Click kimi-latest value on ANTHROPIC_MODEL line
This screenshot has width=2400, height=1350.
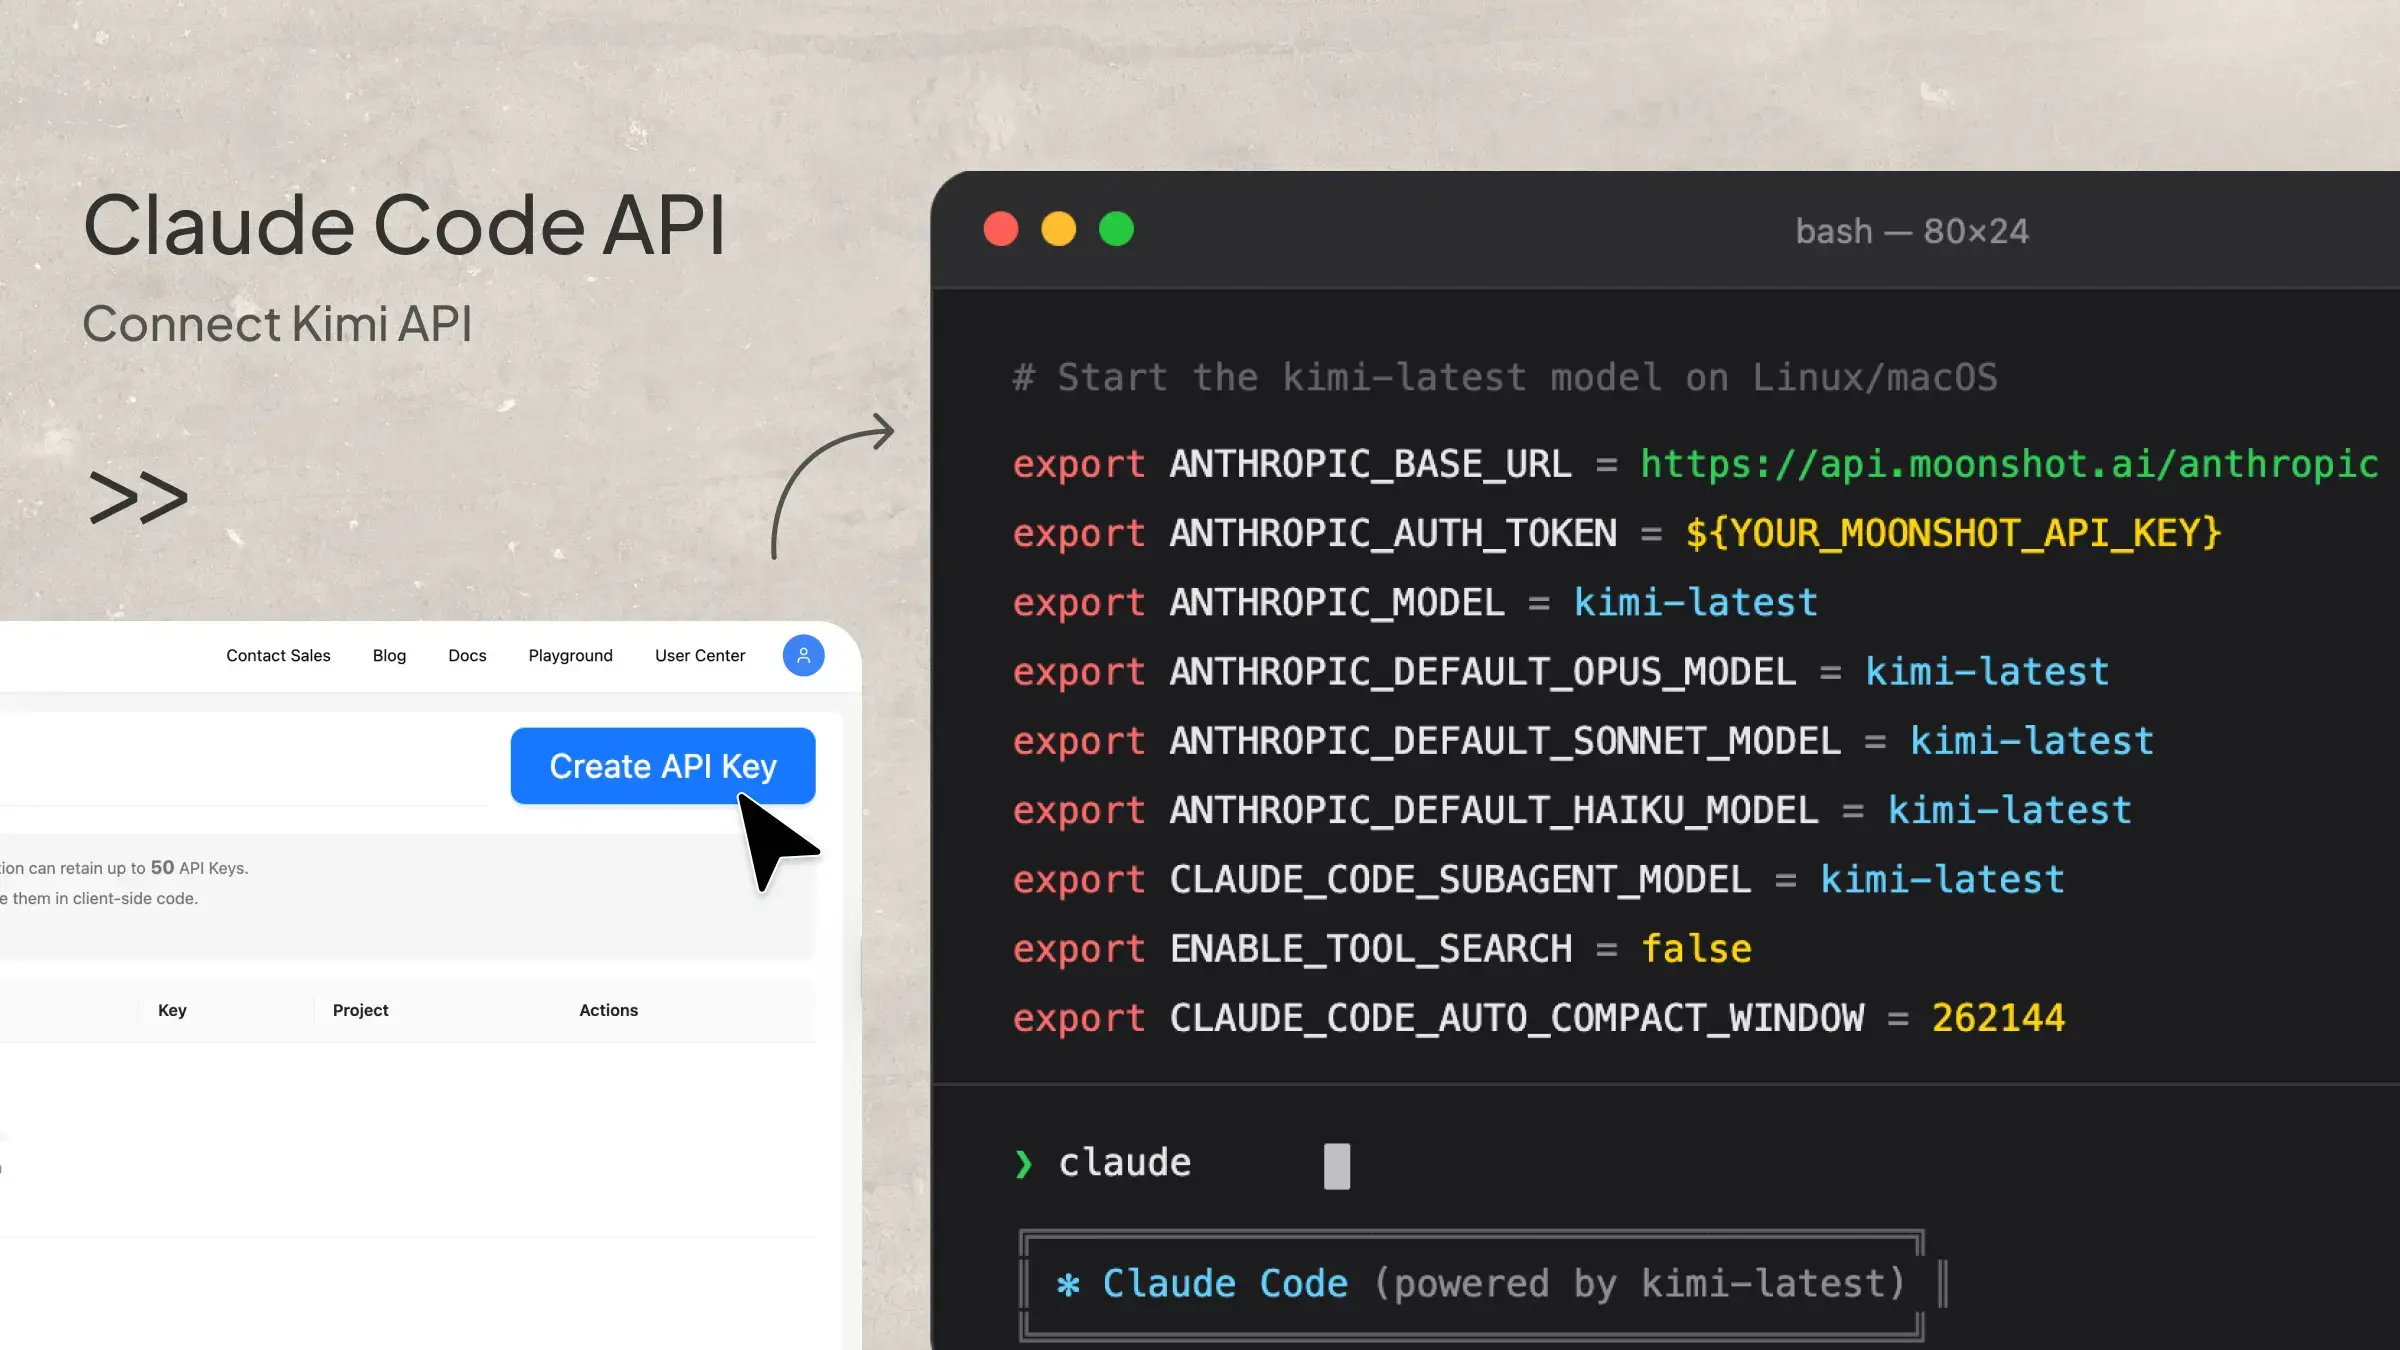pyautogui.click(x=1696, y=602)
